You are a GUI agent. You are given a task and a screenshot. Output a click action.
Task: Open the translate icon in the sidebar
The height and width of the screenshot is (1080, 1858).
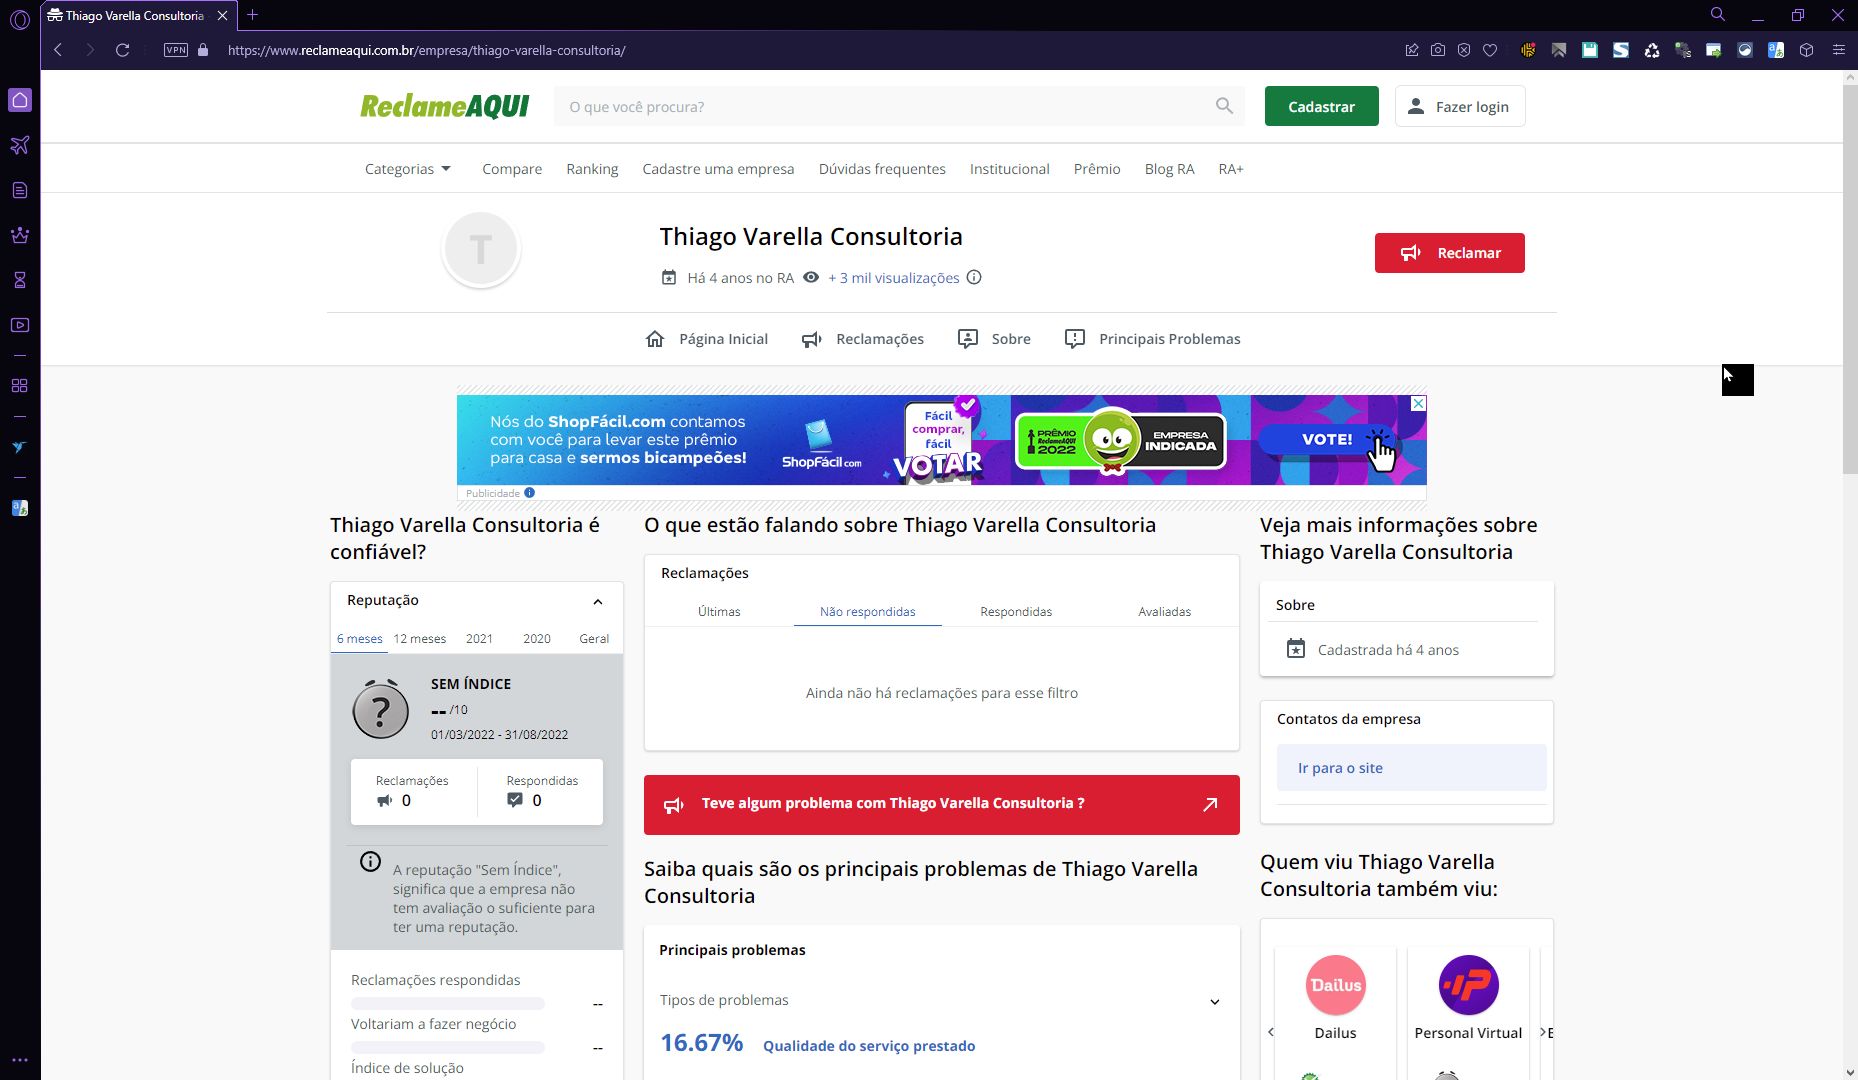coord(20,508)
